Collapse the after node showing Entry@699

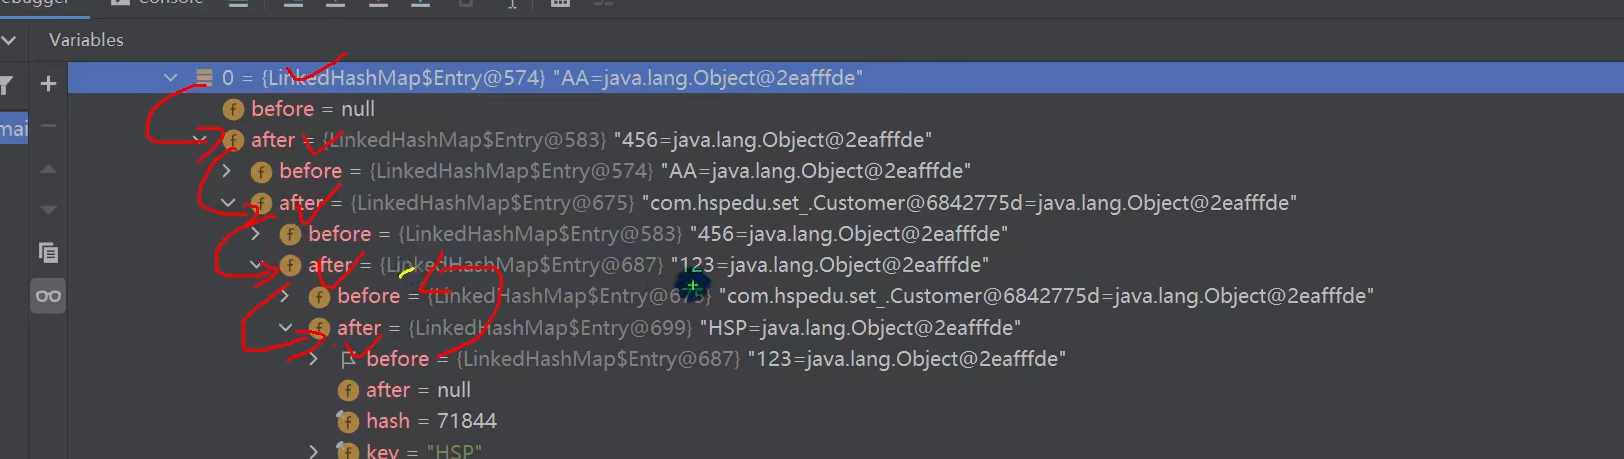click(286, 327)
